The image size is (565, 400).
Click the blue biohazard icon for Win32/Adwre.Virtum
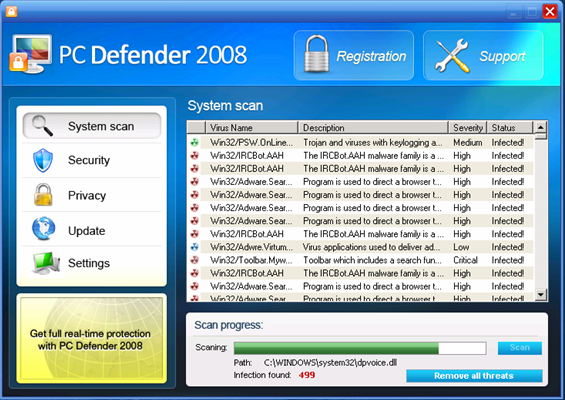(x=195, y=247)
